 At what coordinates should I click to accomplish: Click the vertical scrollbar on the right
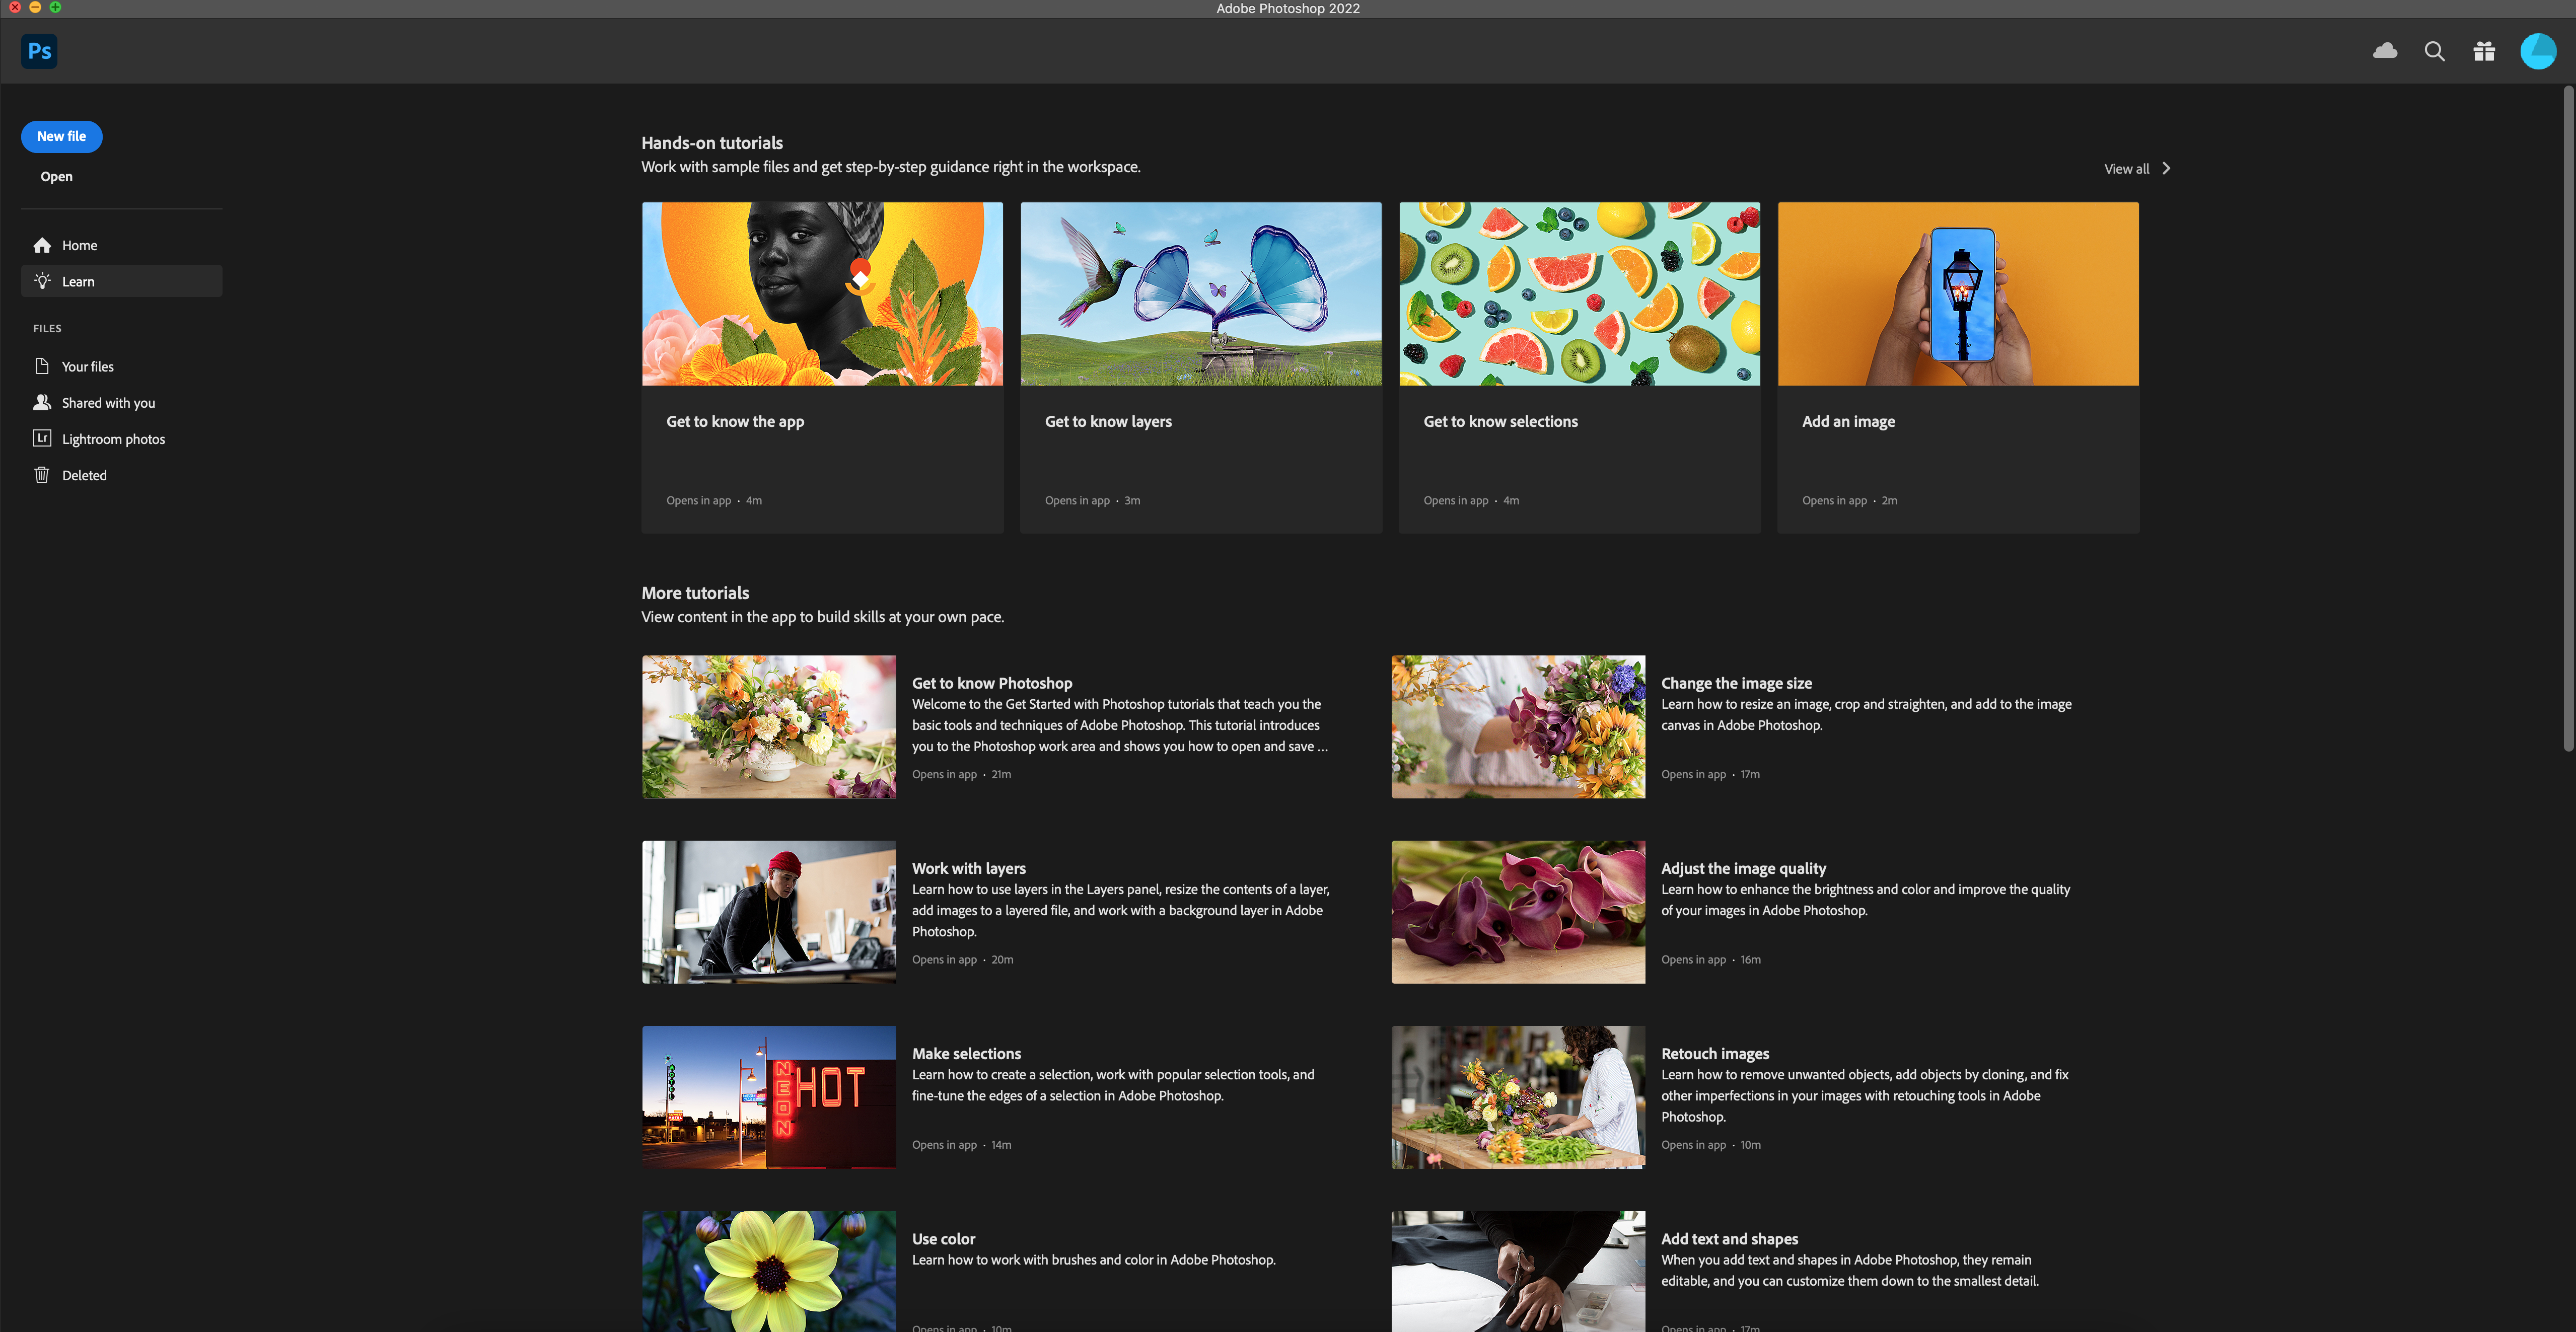click(2567, 417)
